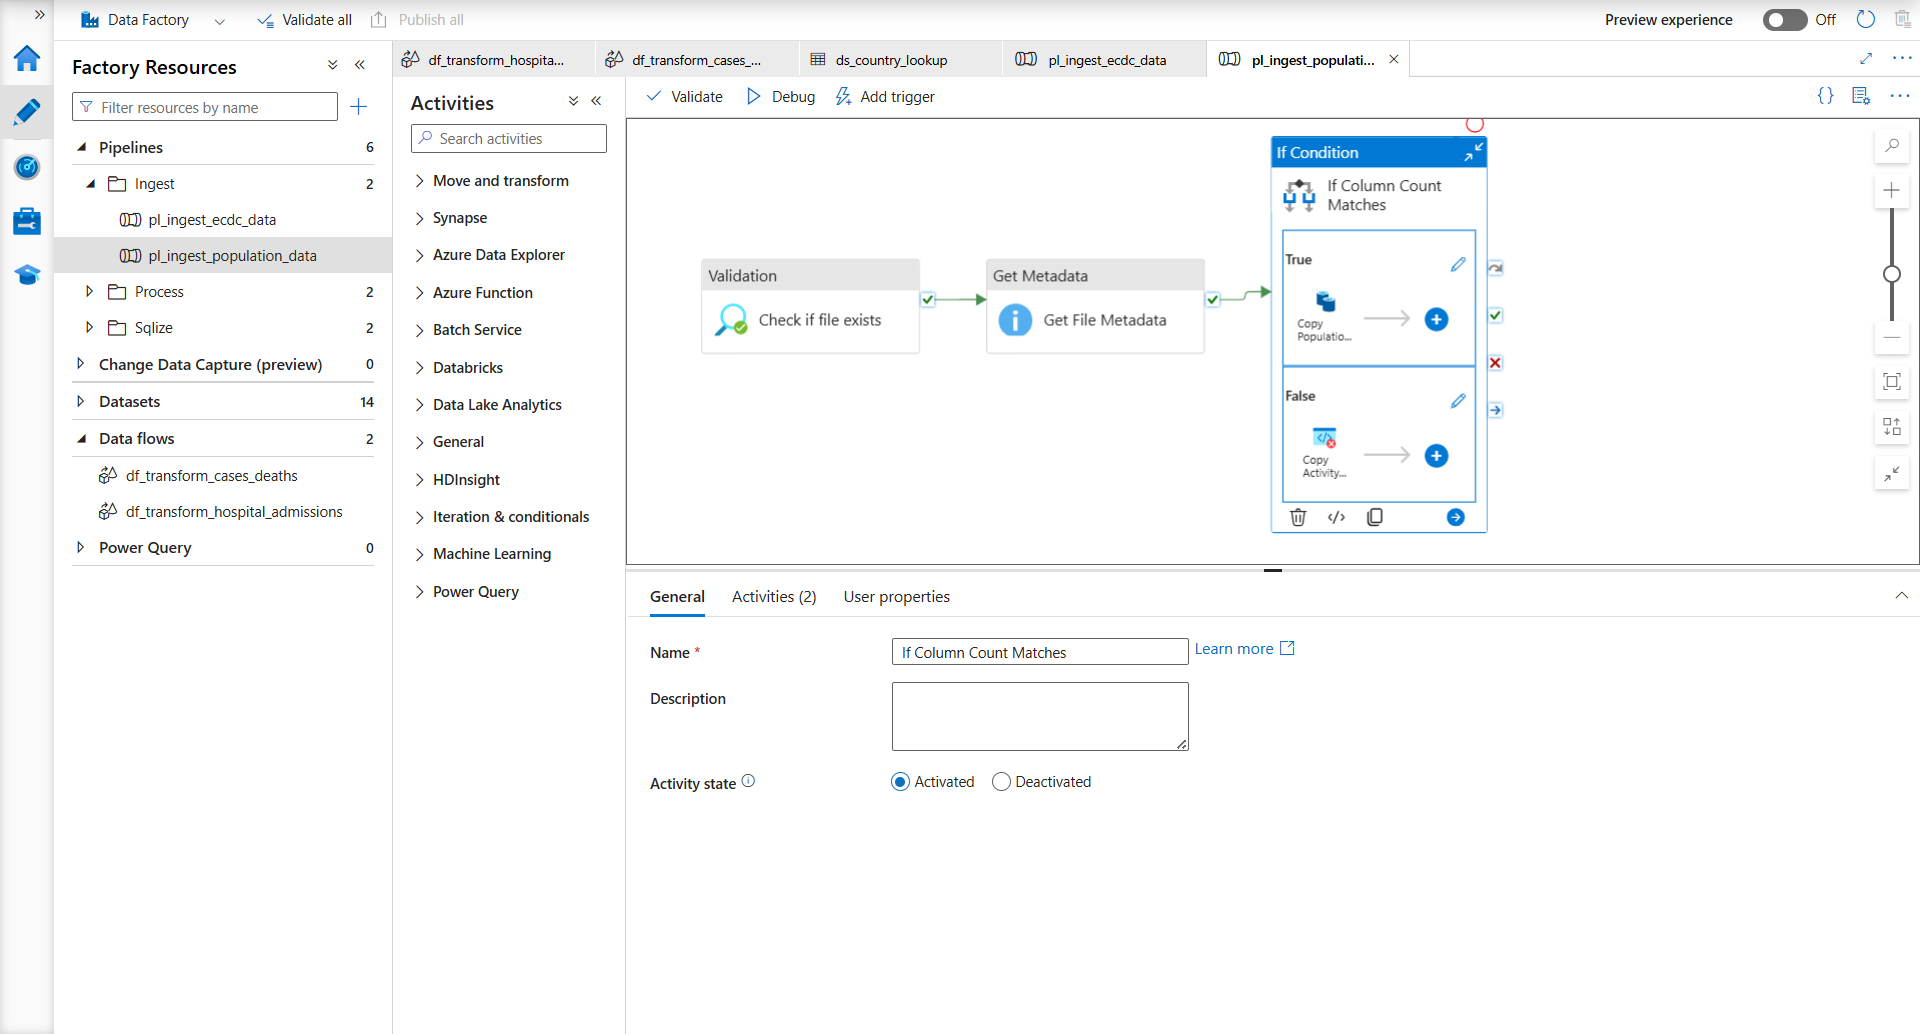Auto-align the canvas activities

pos(1891,427)
